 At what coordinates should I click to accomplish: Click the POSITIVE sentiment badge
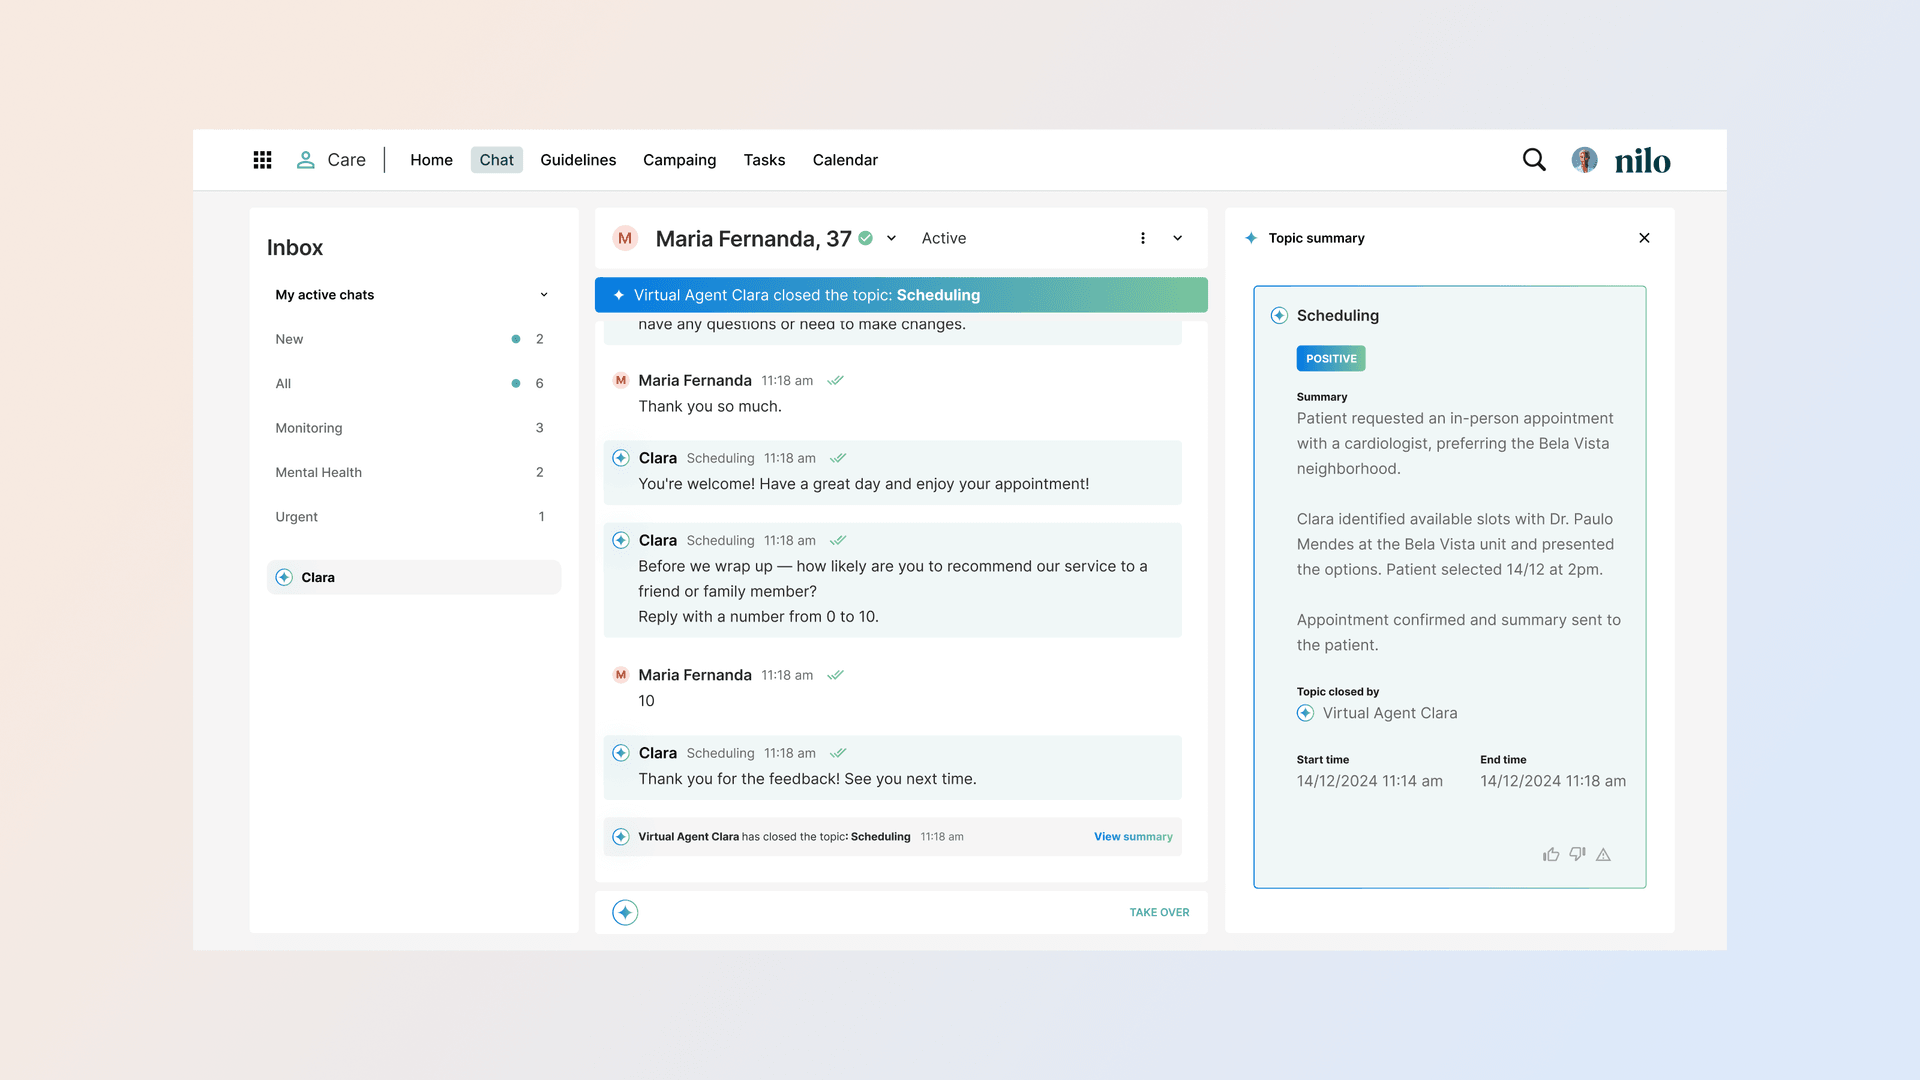point(1331,358)
